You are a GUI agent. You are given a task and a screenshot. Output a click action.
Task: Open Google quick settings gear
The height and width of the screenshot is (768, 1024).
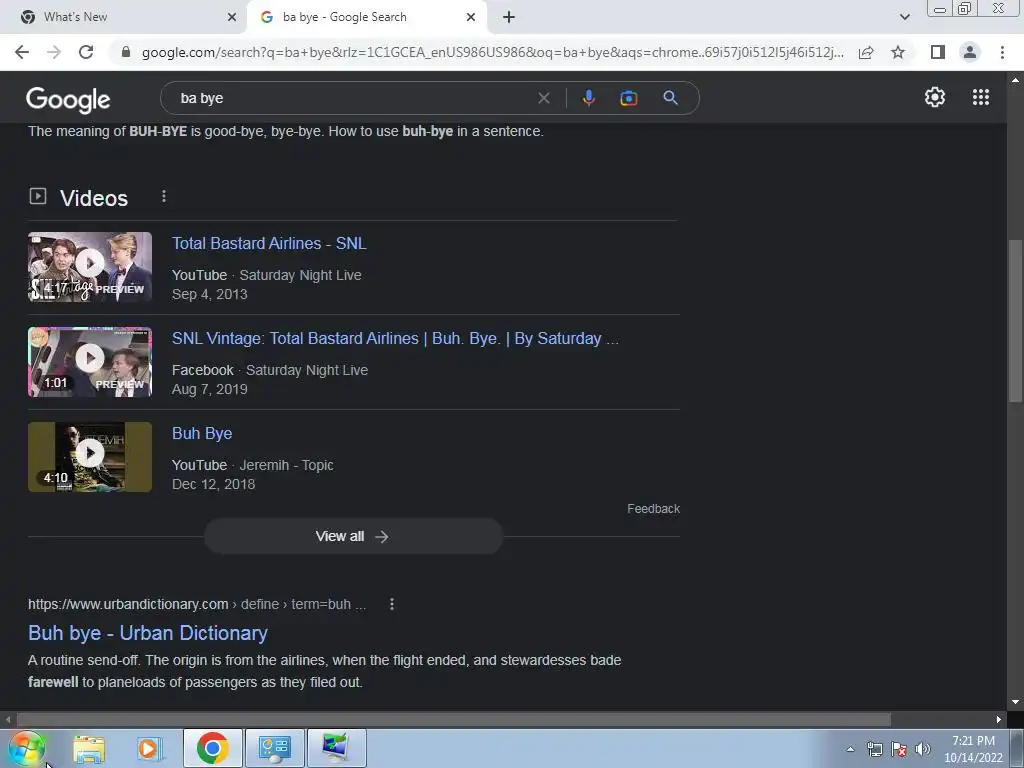935,97
